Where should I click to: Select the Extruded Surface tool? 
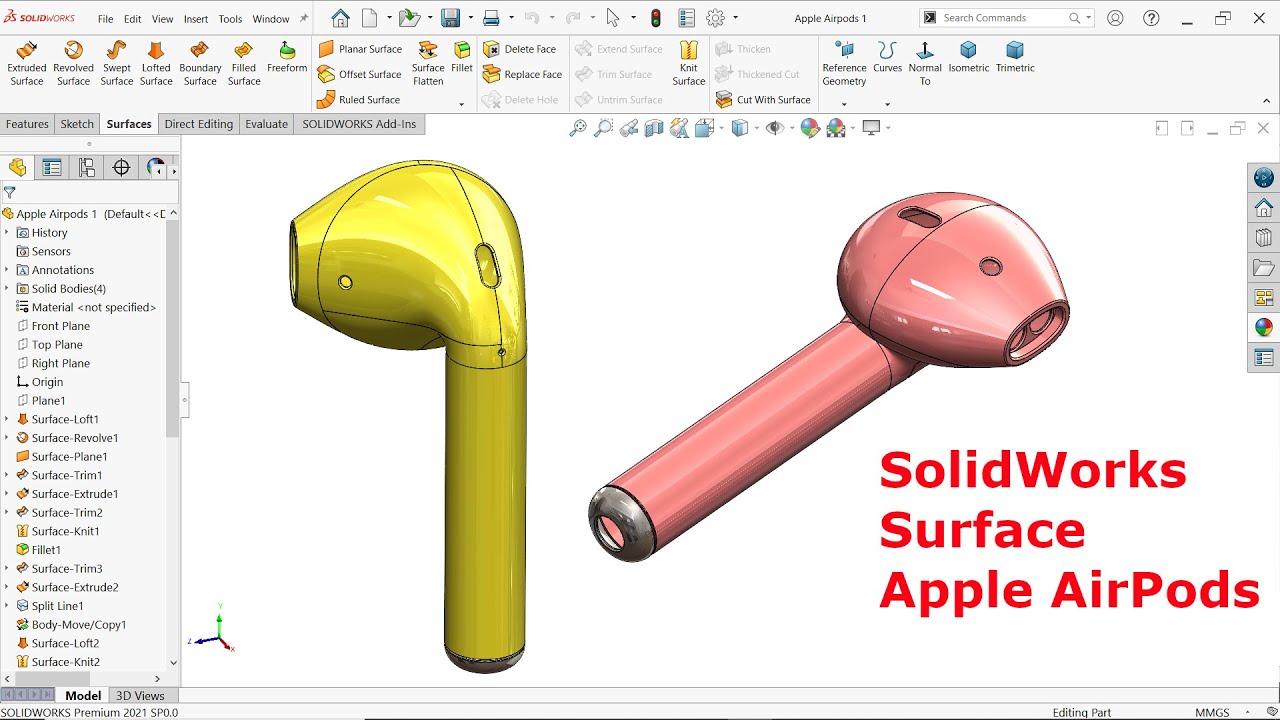click(27, 63)
